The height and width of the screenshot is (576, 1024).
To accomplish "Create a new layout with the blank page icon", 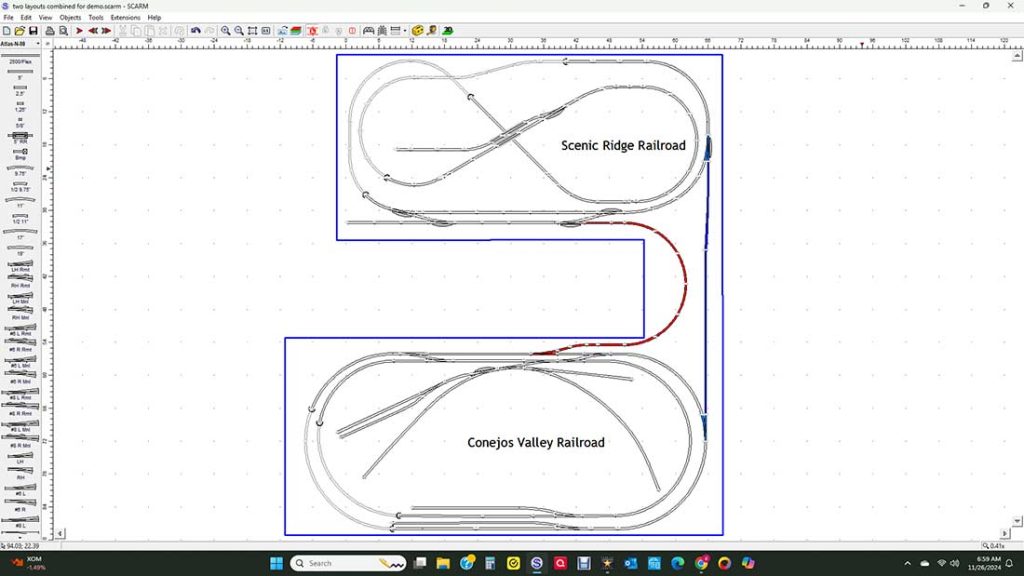I will pyautogui.click(x=6, y=30).
